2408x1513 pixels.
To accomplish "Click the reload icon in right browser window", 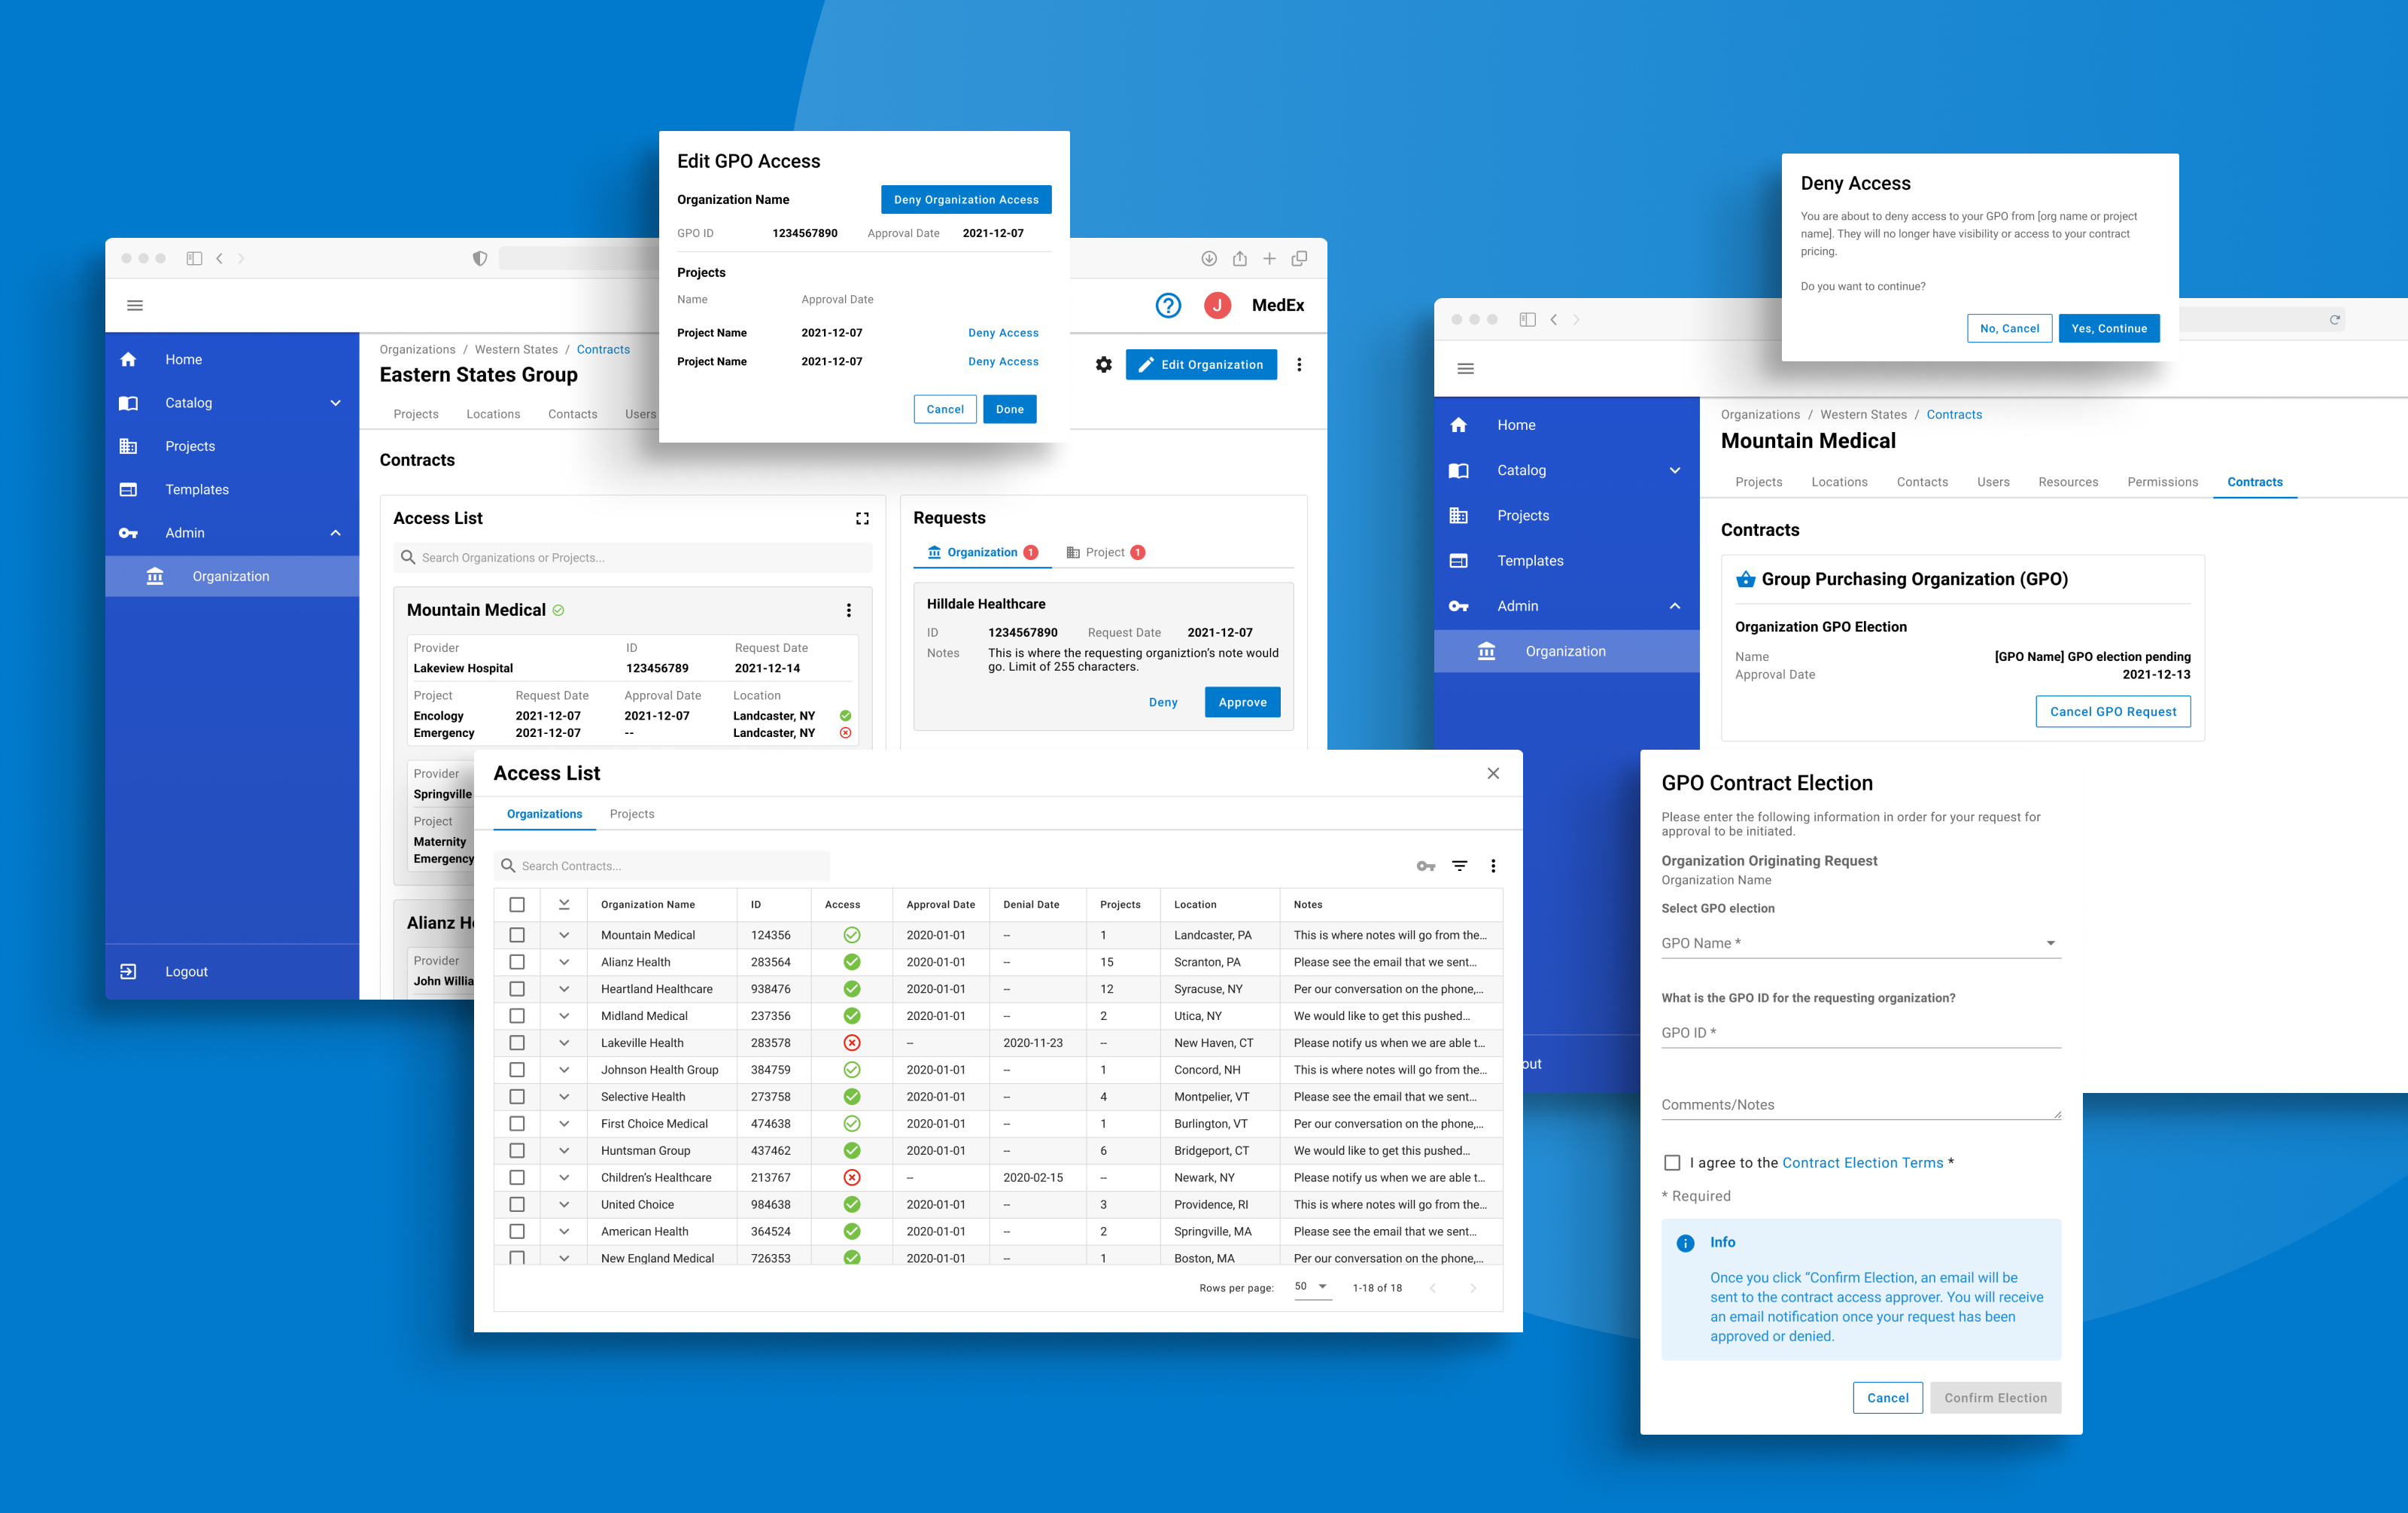I will pyautogui.click(x=2335, y=320).
